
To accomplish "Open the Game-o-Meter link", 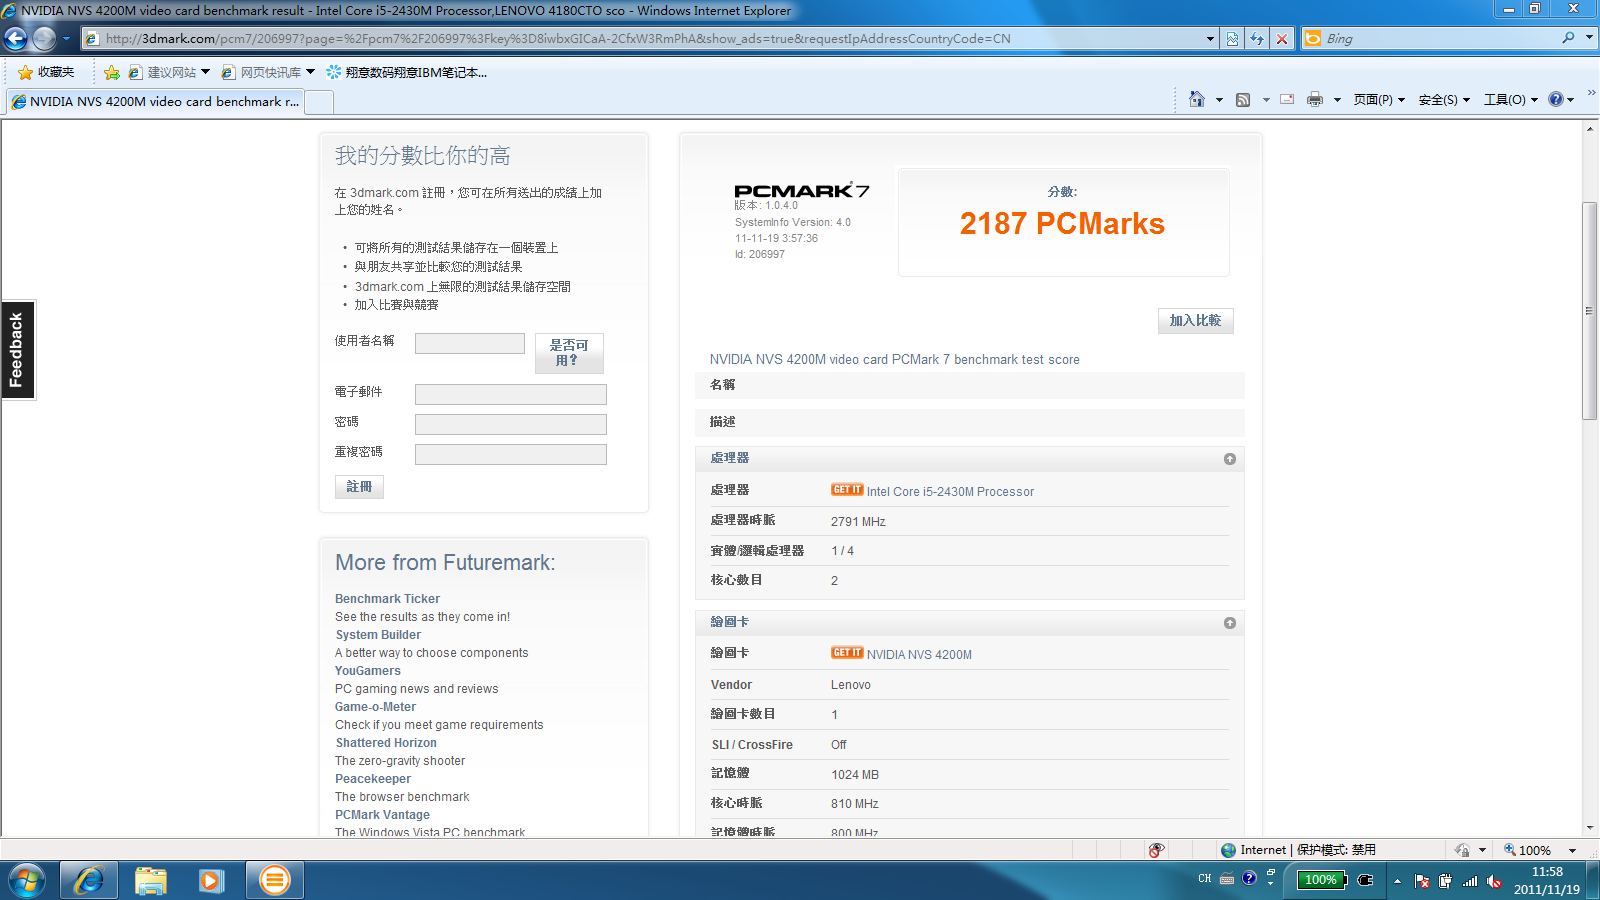I will (x=375, y=707).
